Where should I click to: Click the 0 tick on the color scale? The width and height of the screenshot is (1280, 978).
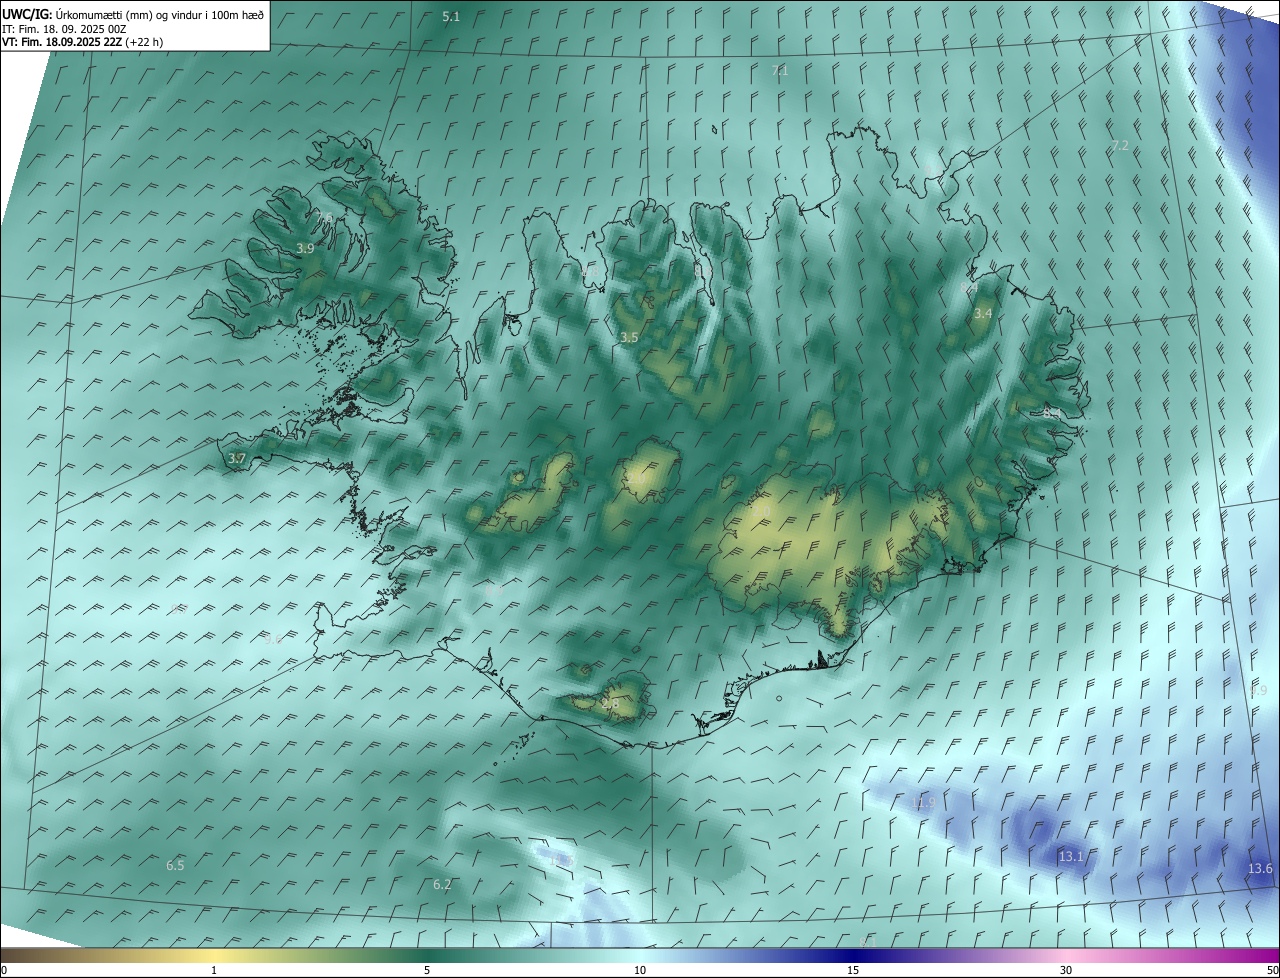[4, 970]
